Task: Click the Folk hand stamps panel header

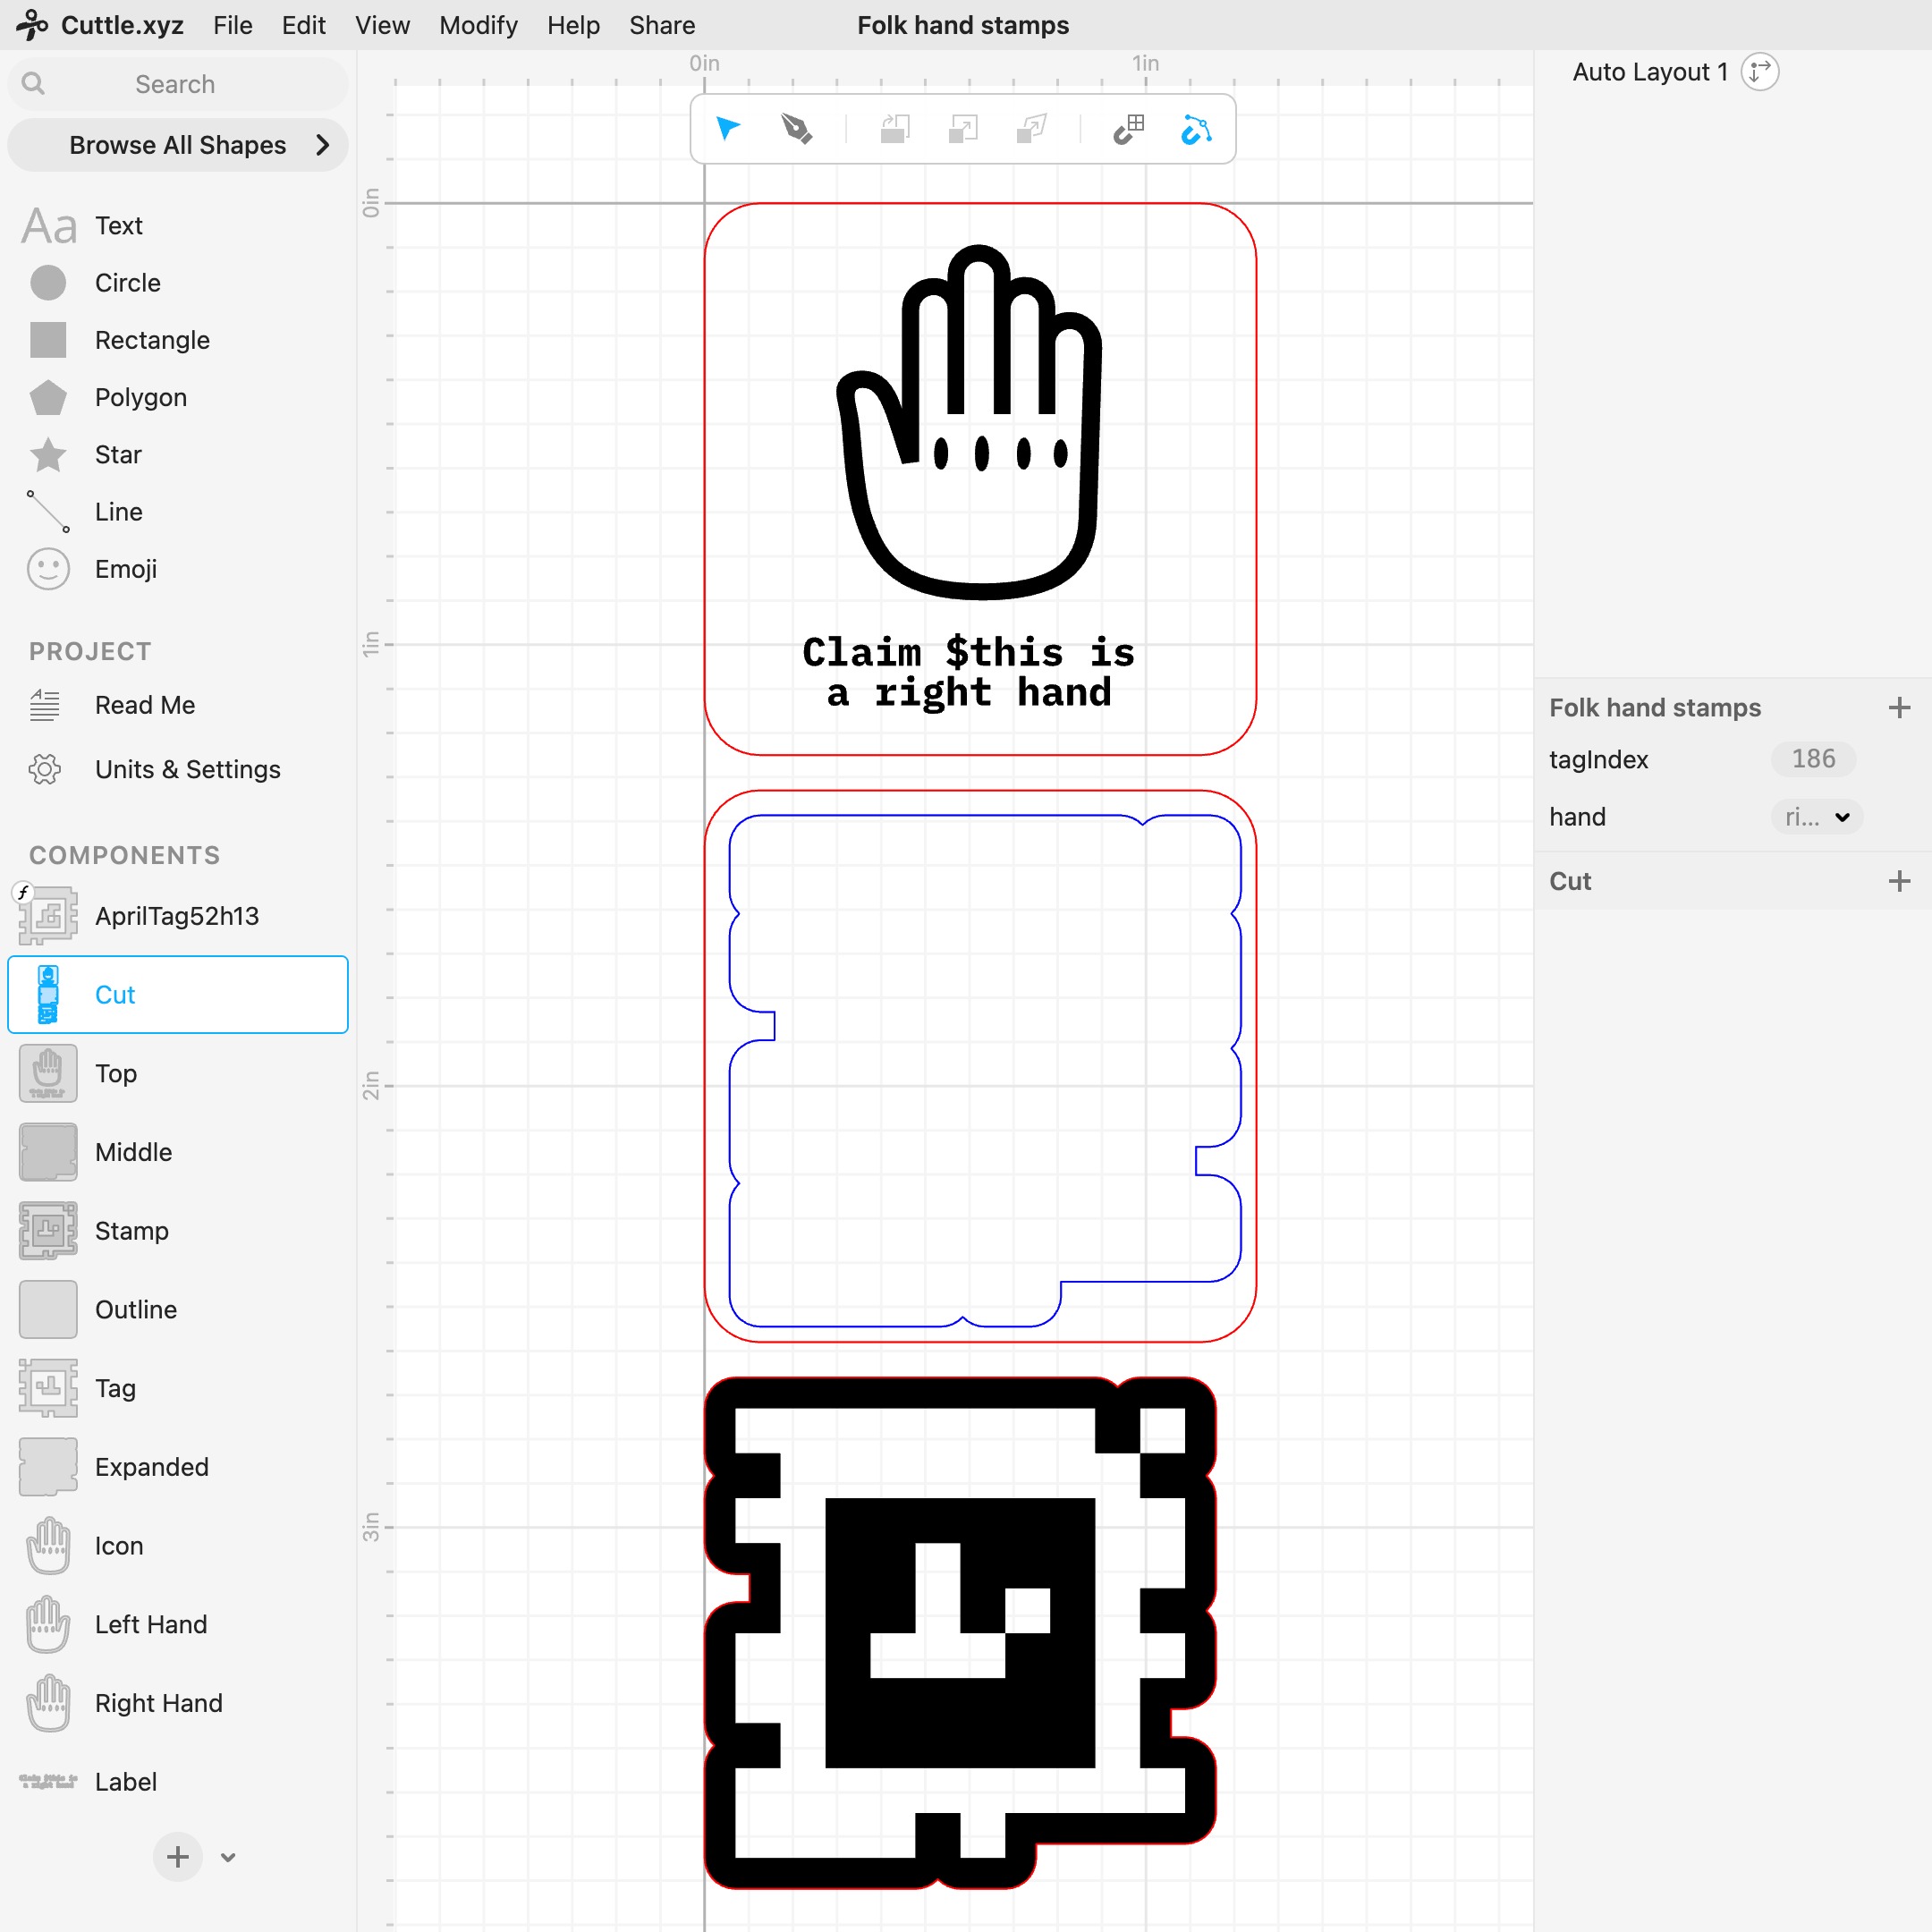Action: (x=1655, y=708)
